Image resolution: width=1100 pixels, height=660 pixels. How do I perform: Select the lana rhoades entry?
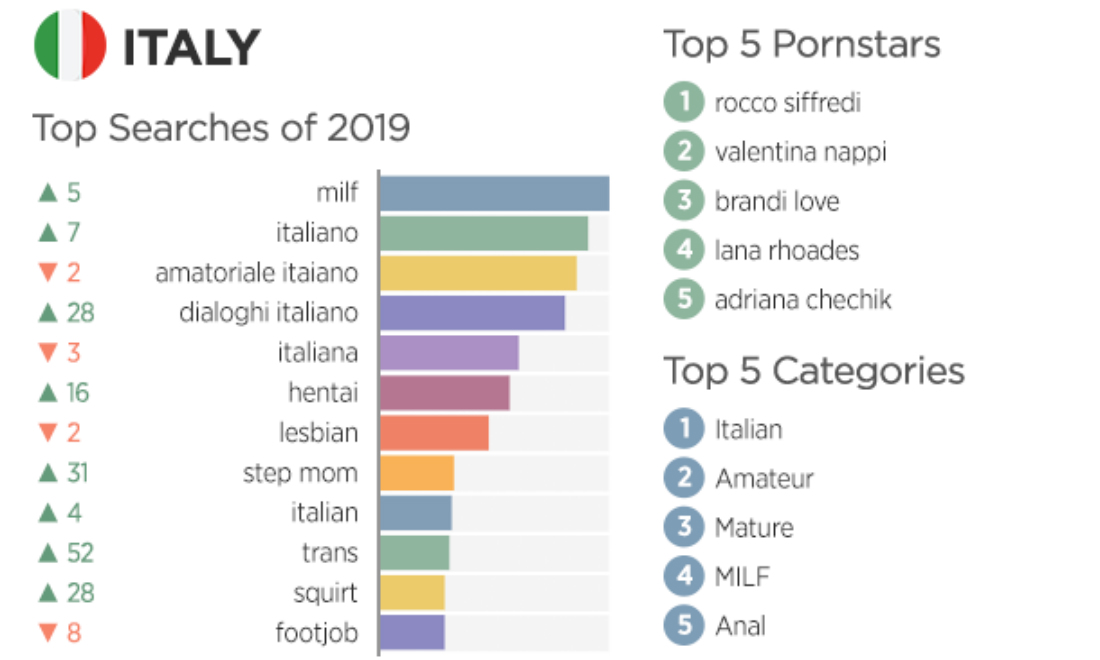coord(786,250)
